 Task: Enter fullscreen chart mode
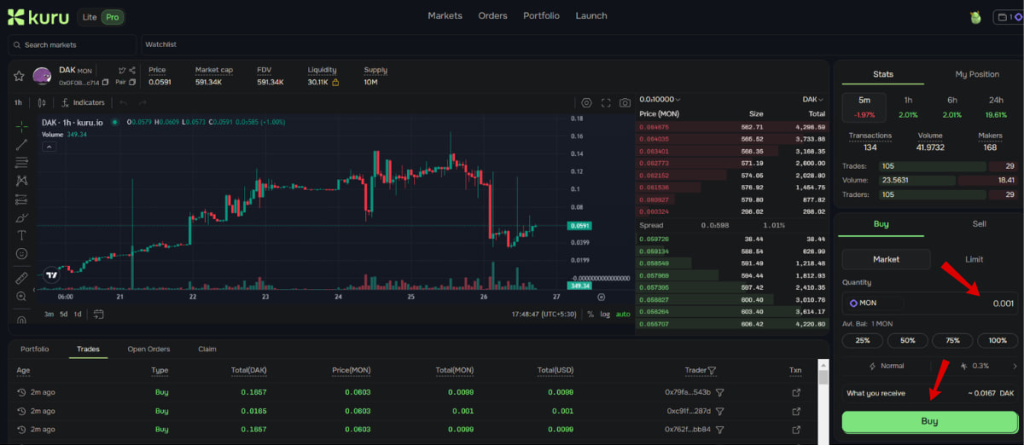coord(605,103)
